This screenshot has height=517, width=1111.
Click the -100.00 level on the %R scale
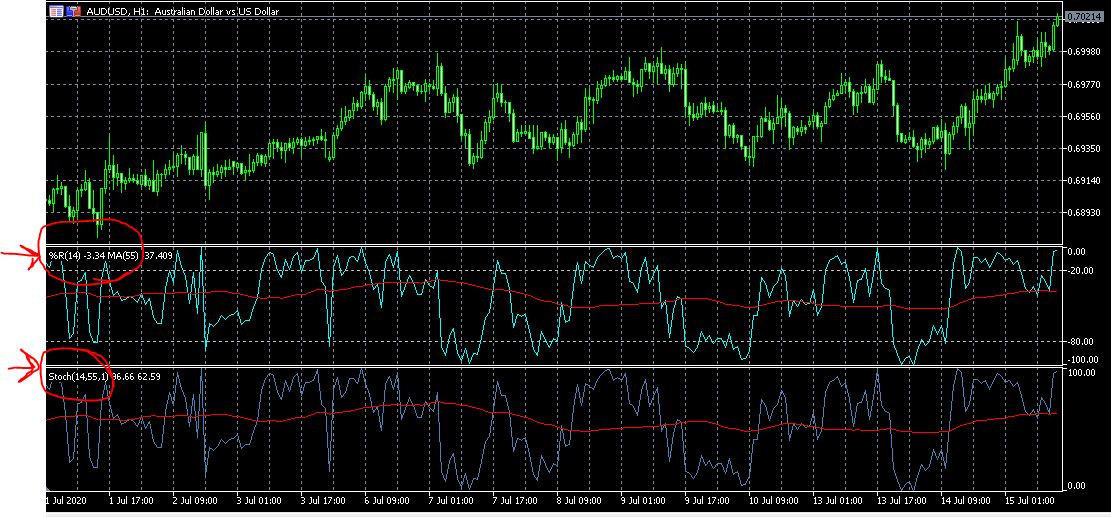click(x=1081, y=358)
